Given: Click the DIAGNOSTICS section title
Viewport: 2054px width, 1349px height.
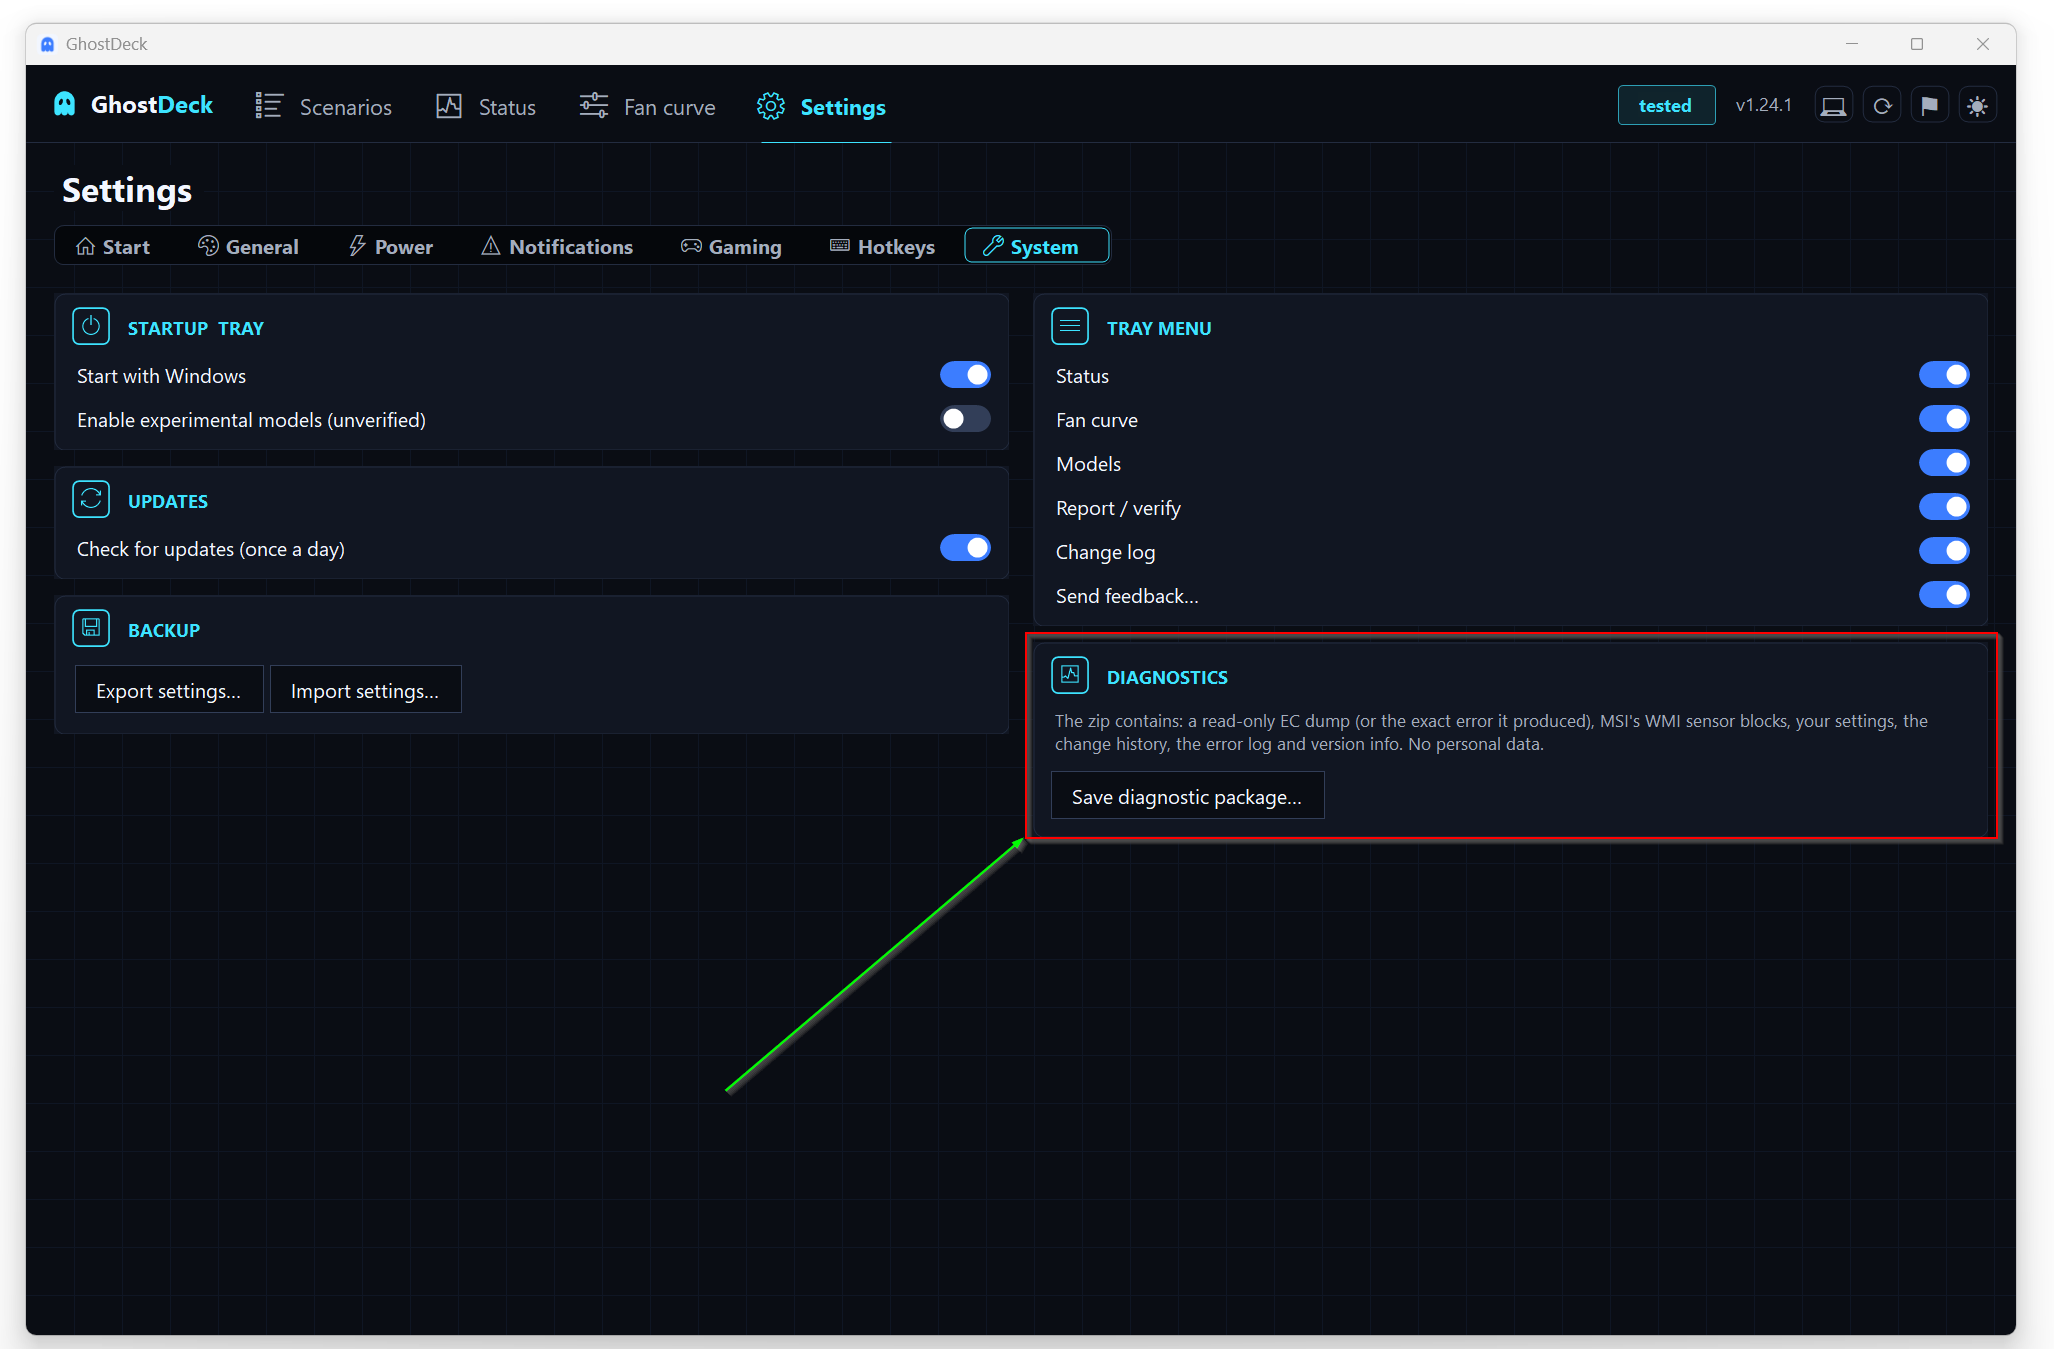Looking at the screenshot, I should pos(1167,677).
